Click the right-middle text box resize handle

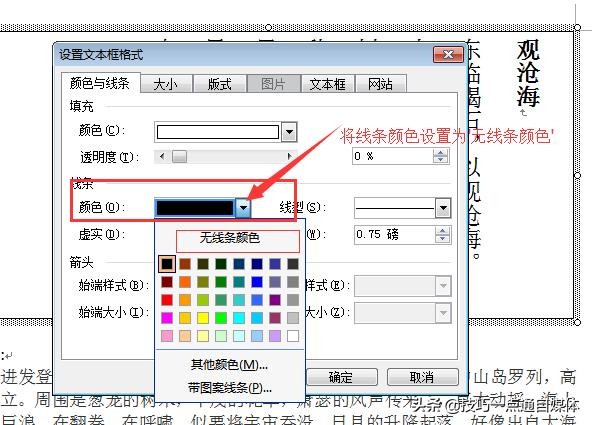[x=577, y=175]
